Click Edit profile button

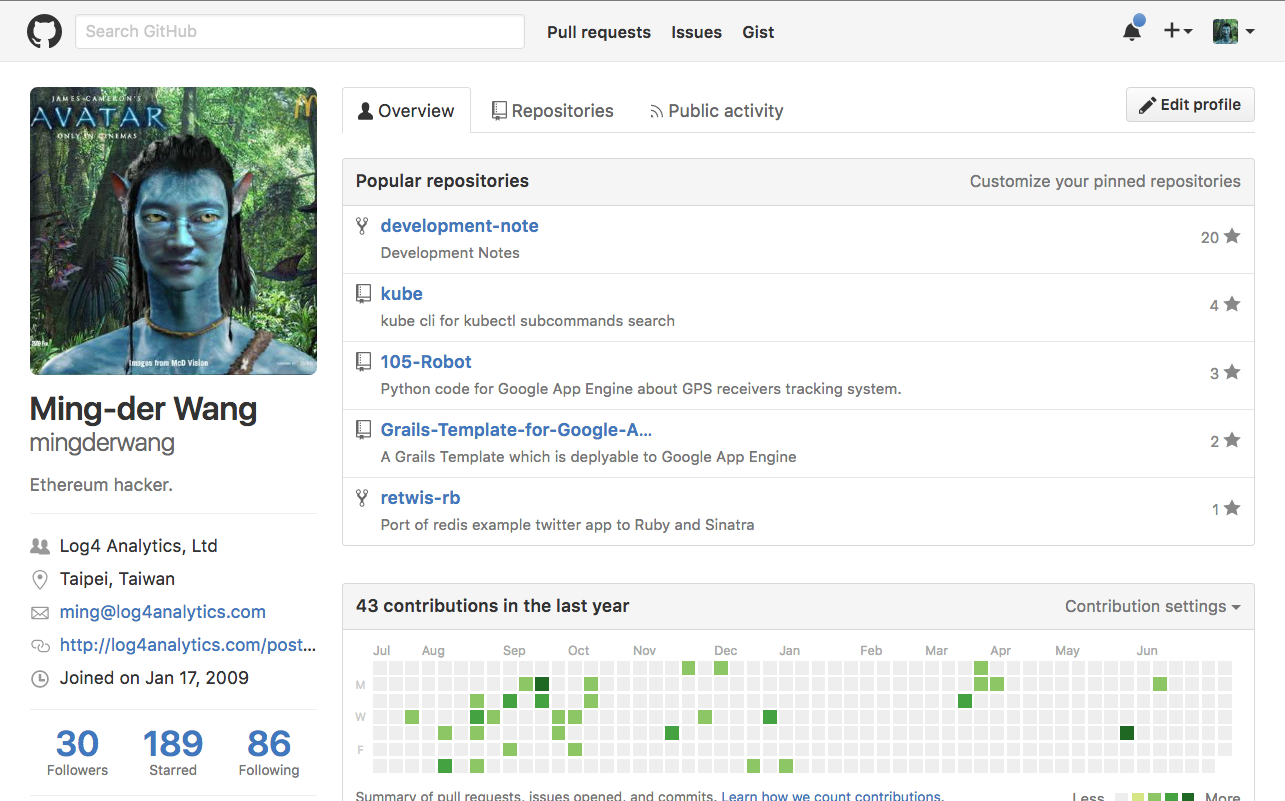1190,104
